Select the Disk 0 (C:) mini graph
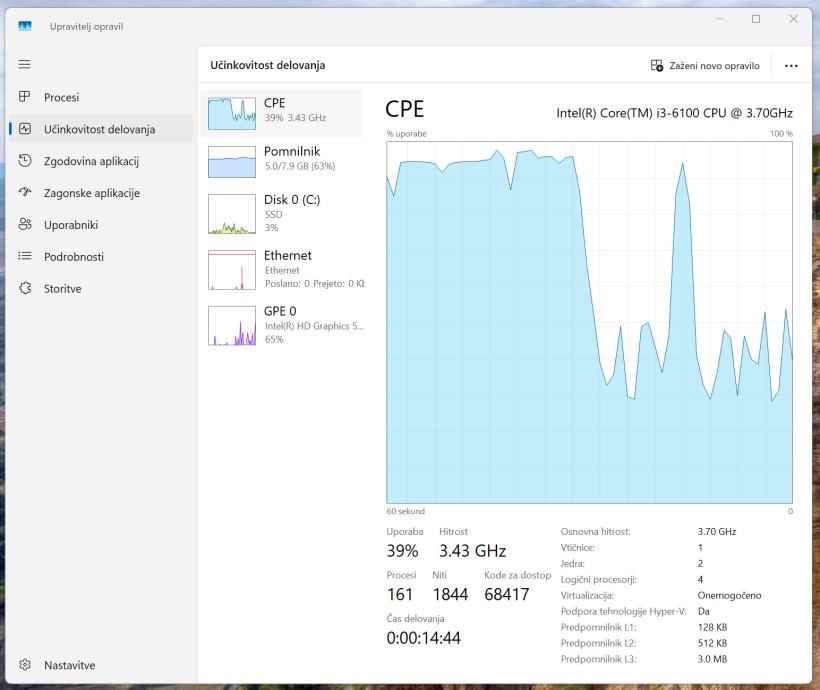The width and height of the screenshot is (820, 690). [232, 214]
